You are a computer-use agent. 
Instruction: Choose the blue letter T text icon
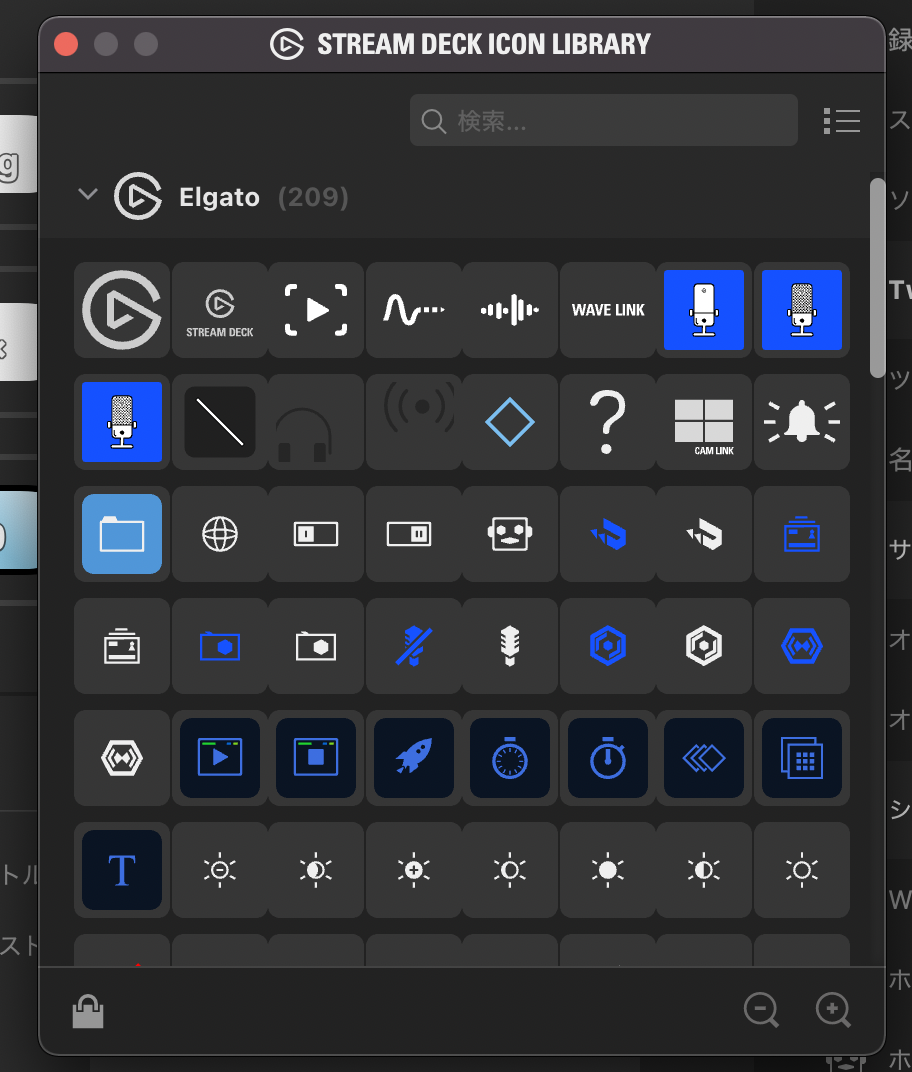click(122, 870)
